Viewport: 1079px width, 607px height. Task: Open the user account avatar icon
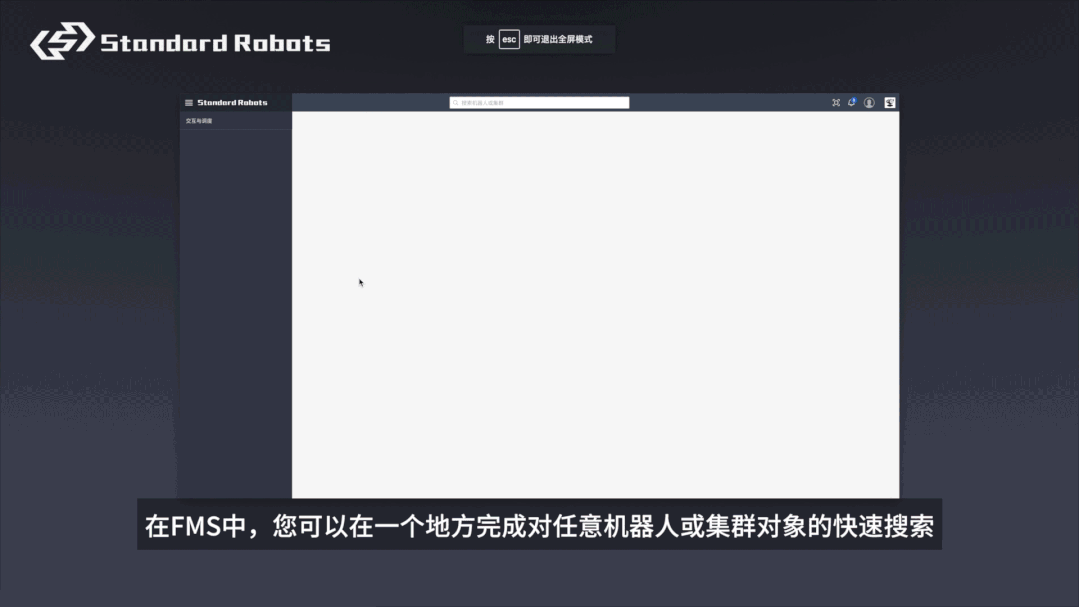tap(869, 103)
